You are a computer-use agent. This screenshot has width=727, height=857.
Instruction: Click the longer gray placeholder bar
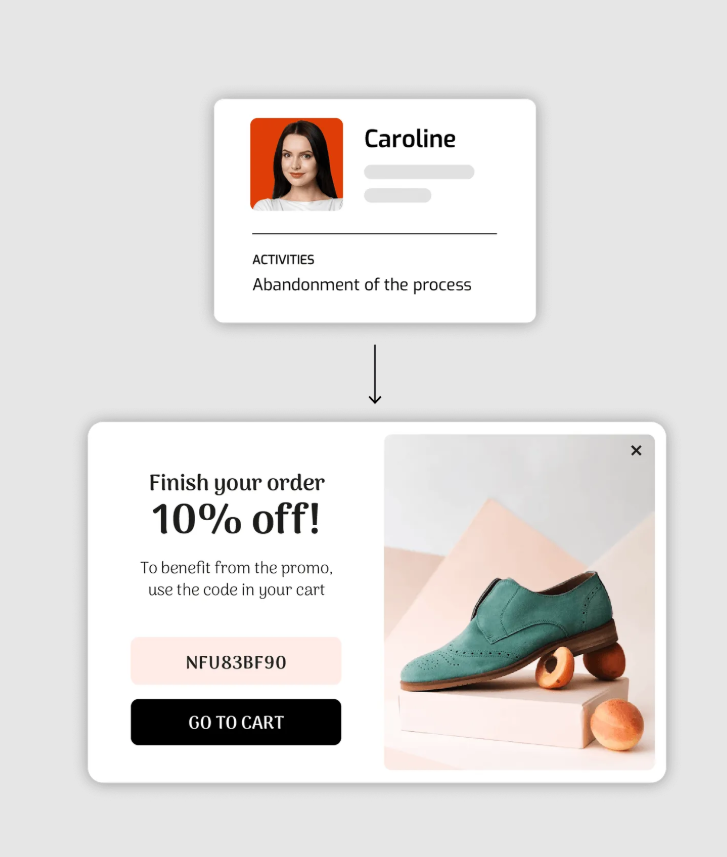(419, 172)
